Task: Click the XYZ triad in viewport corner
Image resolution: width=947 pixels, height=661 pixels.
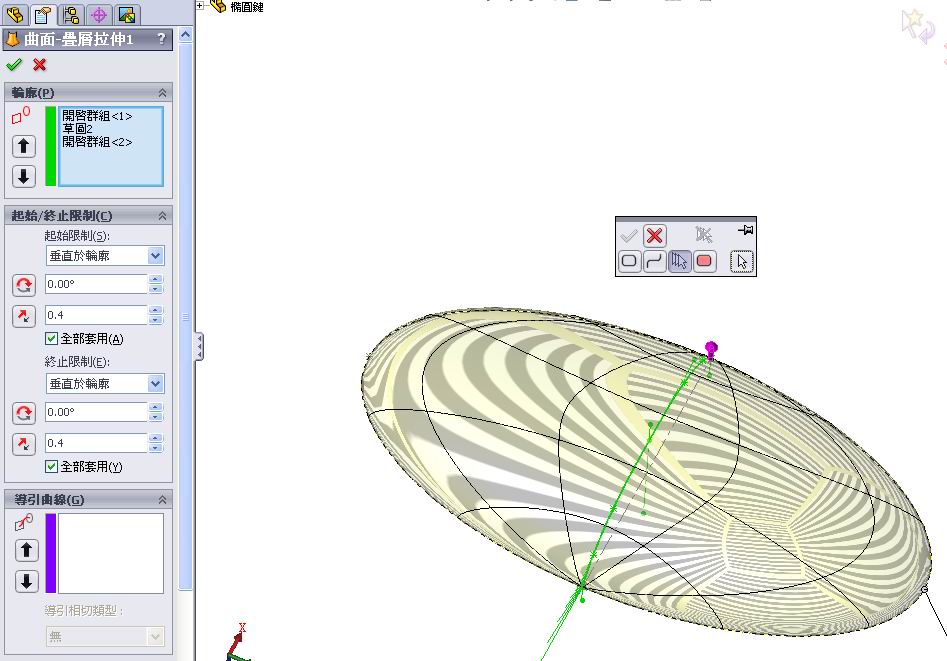Action: point(237,642)
